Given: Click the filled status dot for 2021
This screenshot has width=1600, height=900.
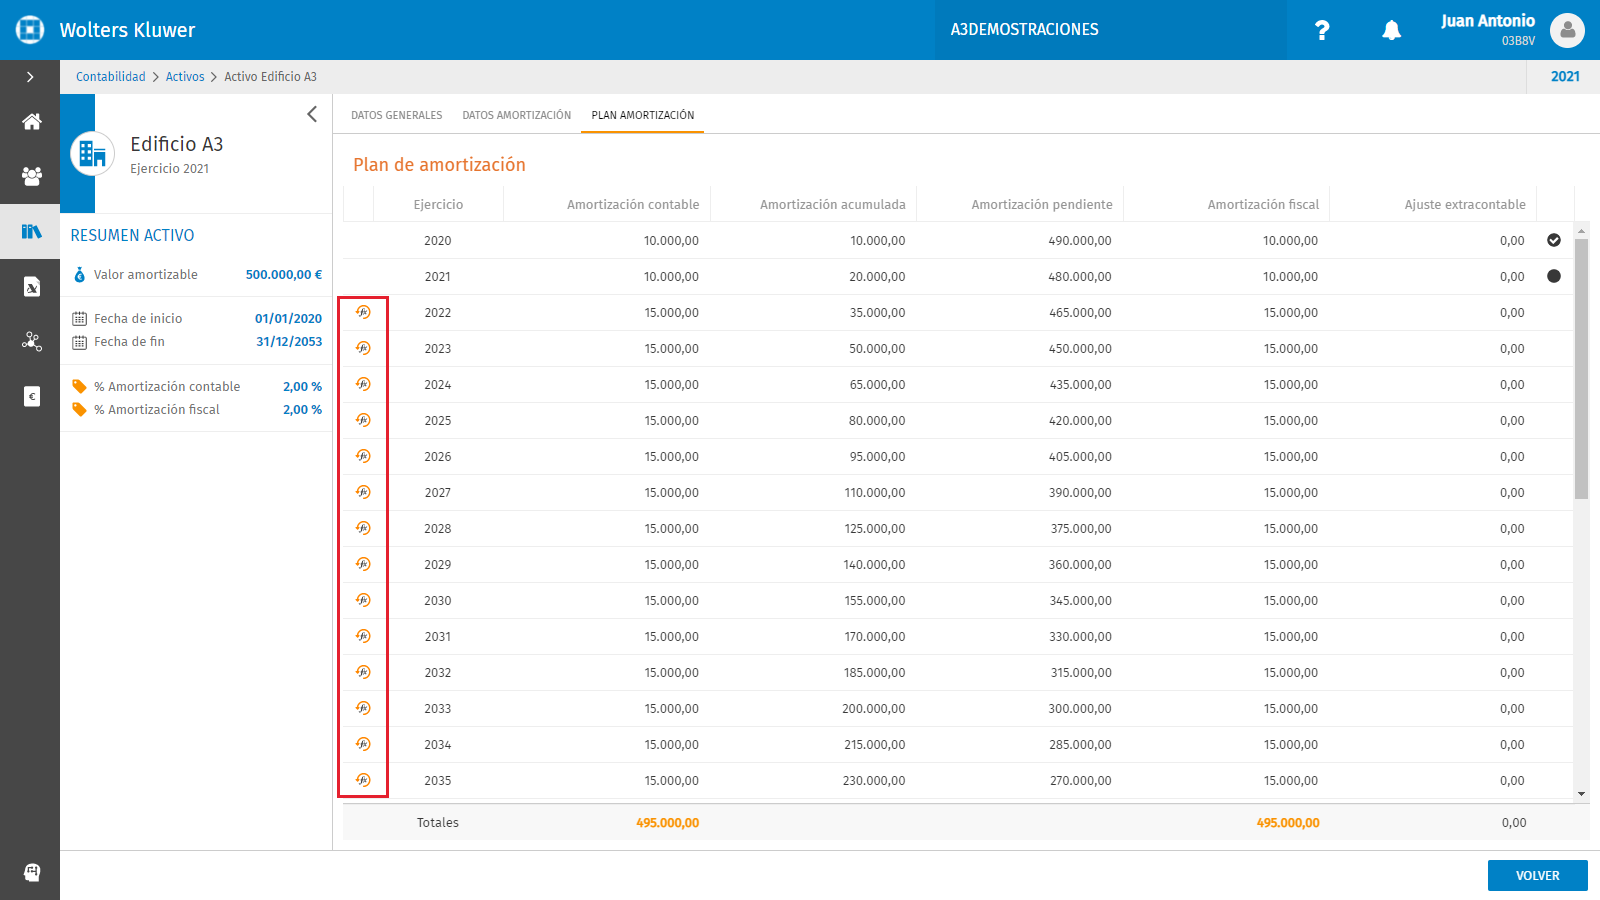Looking at the screenshot, I should pyautogui.click(x=1554, y=276).
